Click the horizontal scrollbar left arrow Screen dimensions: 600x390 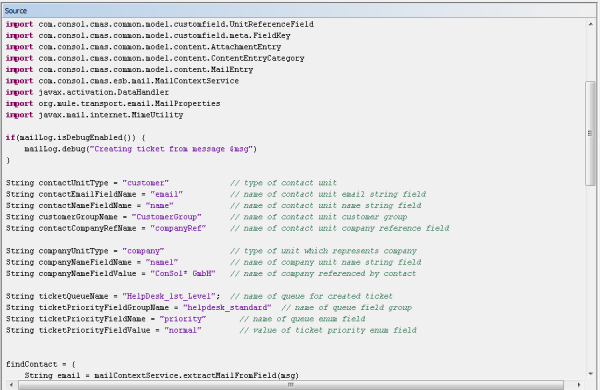coord(11,385)
